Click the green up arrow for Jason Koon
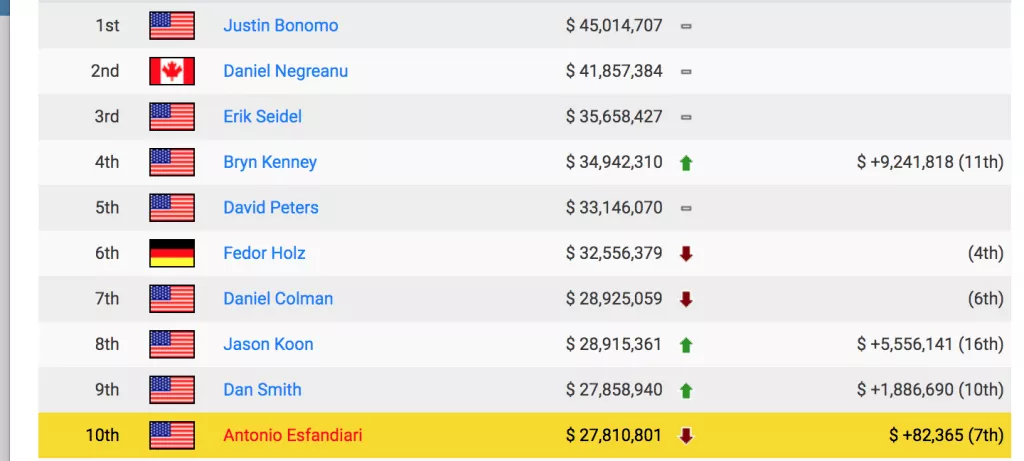Viewport: 1024px width, 461px height. [x=686, y=344]
